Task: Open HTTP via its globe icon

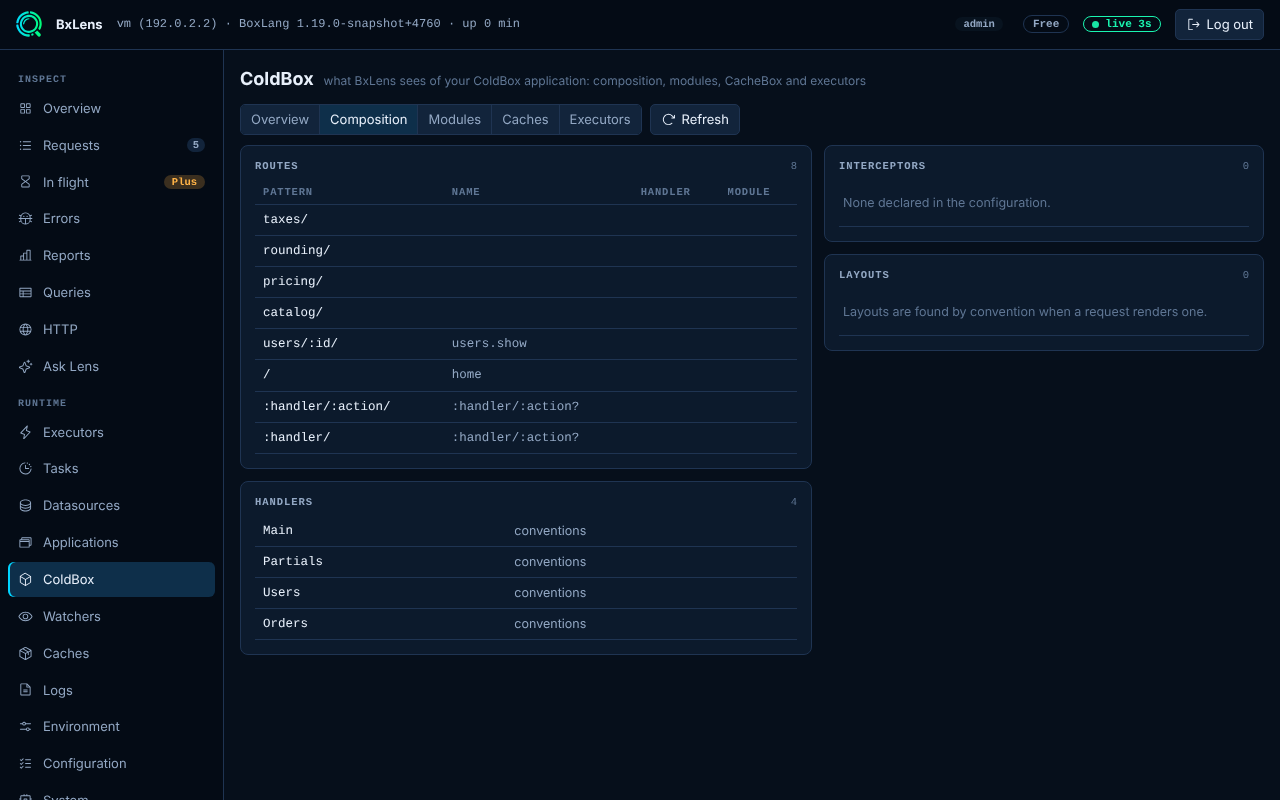Action: coord(25,329)
